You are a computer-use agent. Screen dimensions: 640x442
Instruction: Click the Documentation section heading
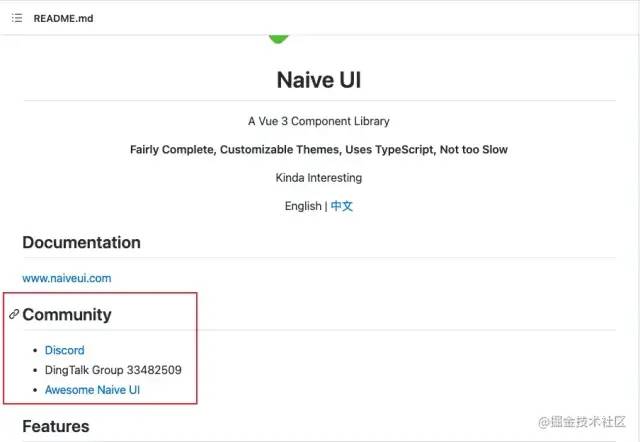tap(81, 242)
